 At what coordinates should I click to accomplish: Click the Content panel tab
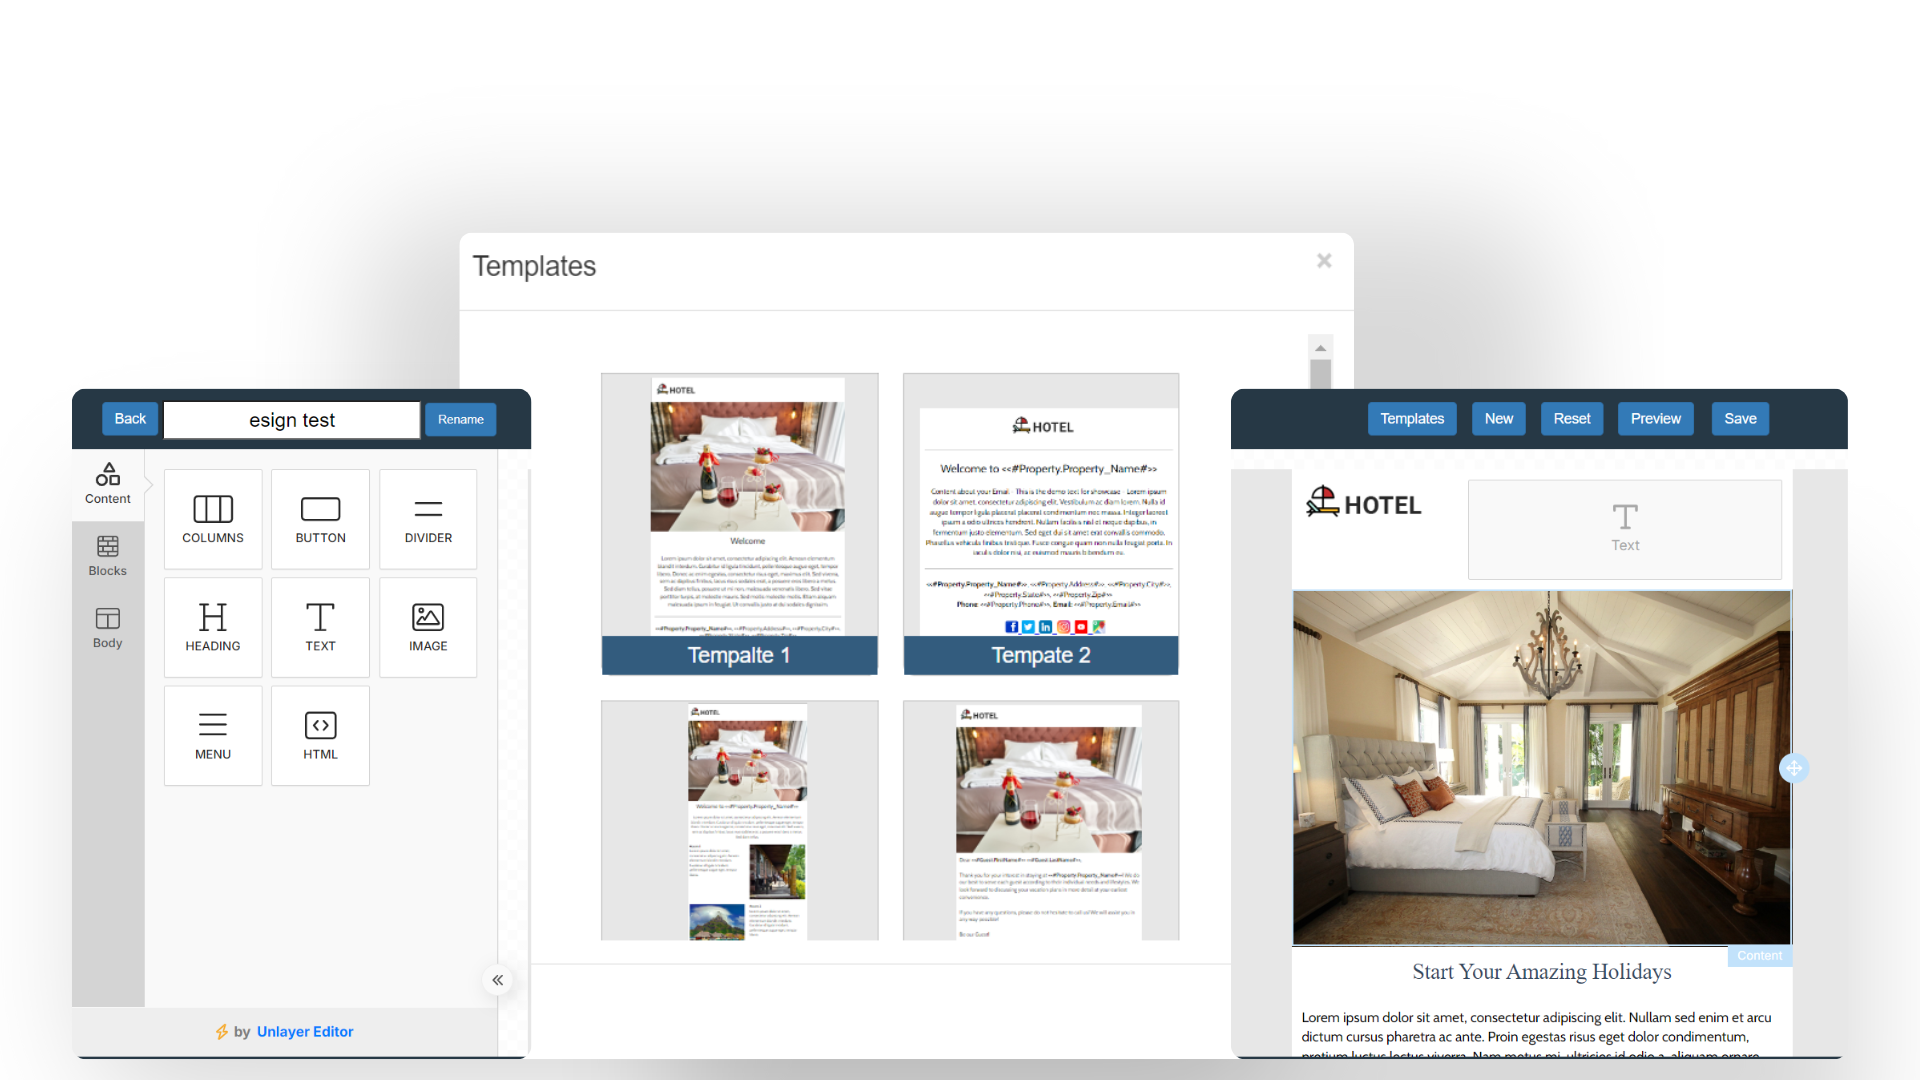(108, 485)
